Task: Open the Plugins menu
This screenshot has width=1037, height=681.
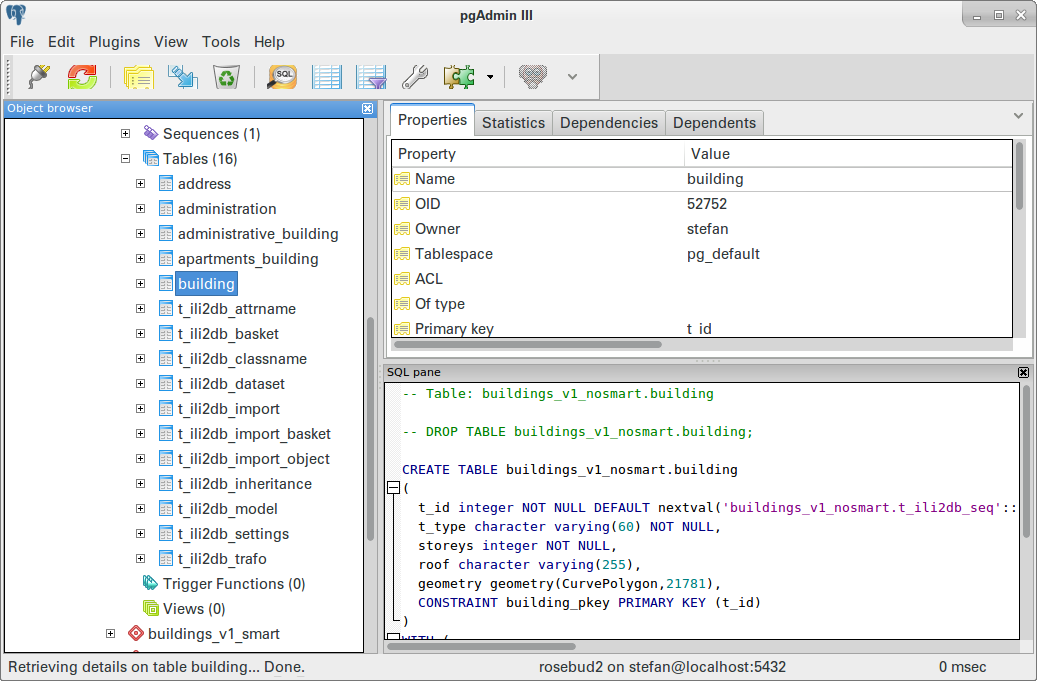Action: [x=114, y=42]
